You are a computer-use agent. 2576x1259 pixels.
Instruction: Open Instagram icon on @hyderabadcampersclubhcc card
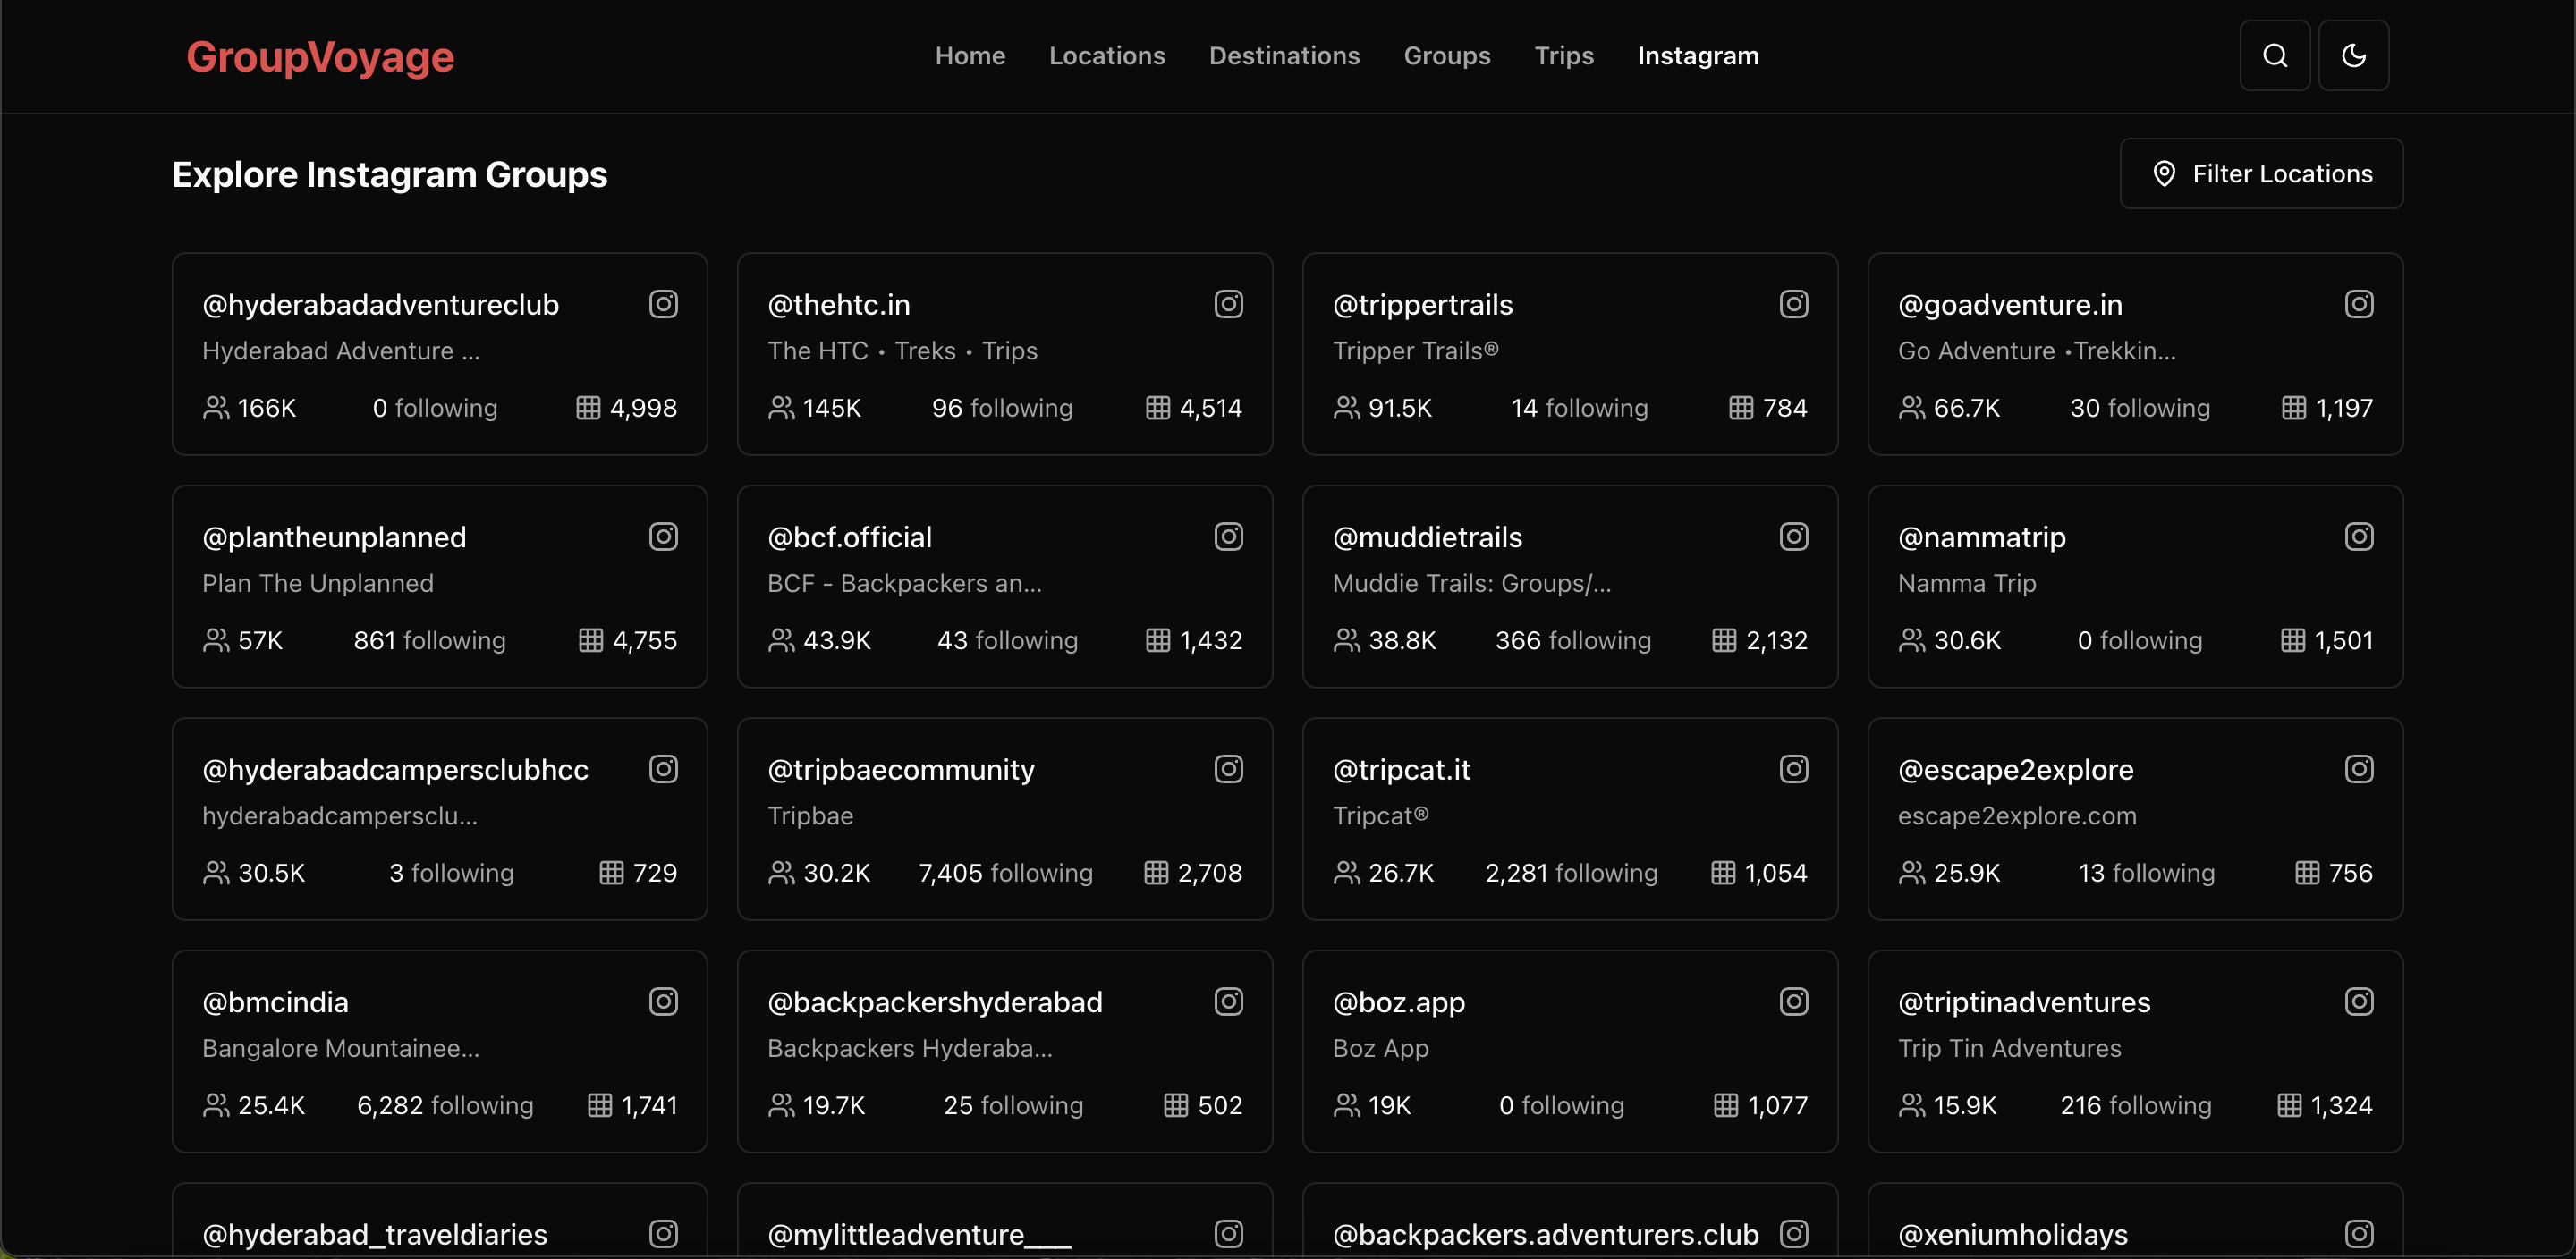click(x=663, y=769)
